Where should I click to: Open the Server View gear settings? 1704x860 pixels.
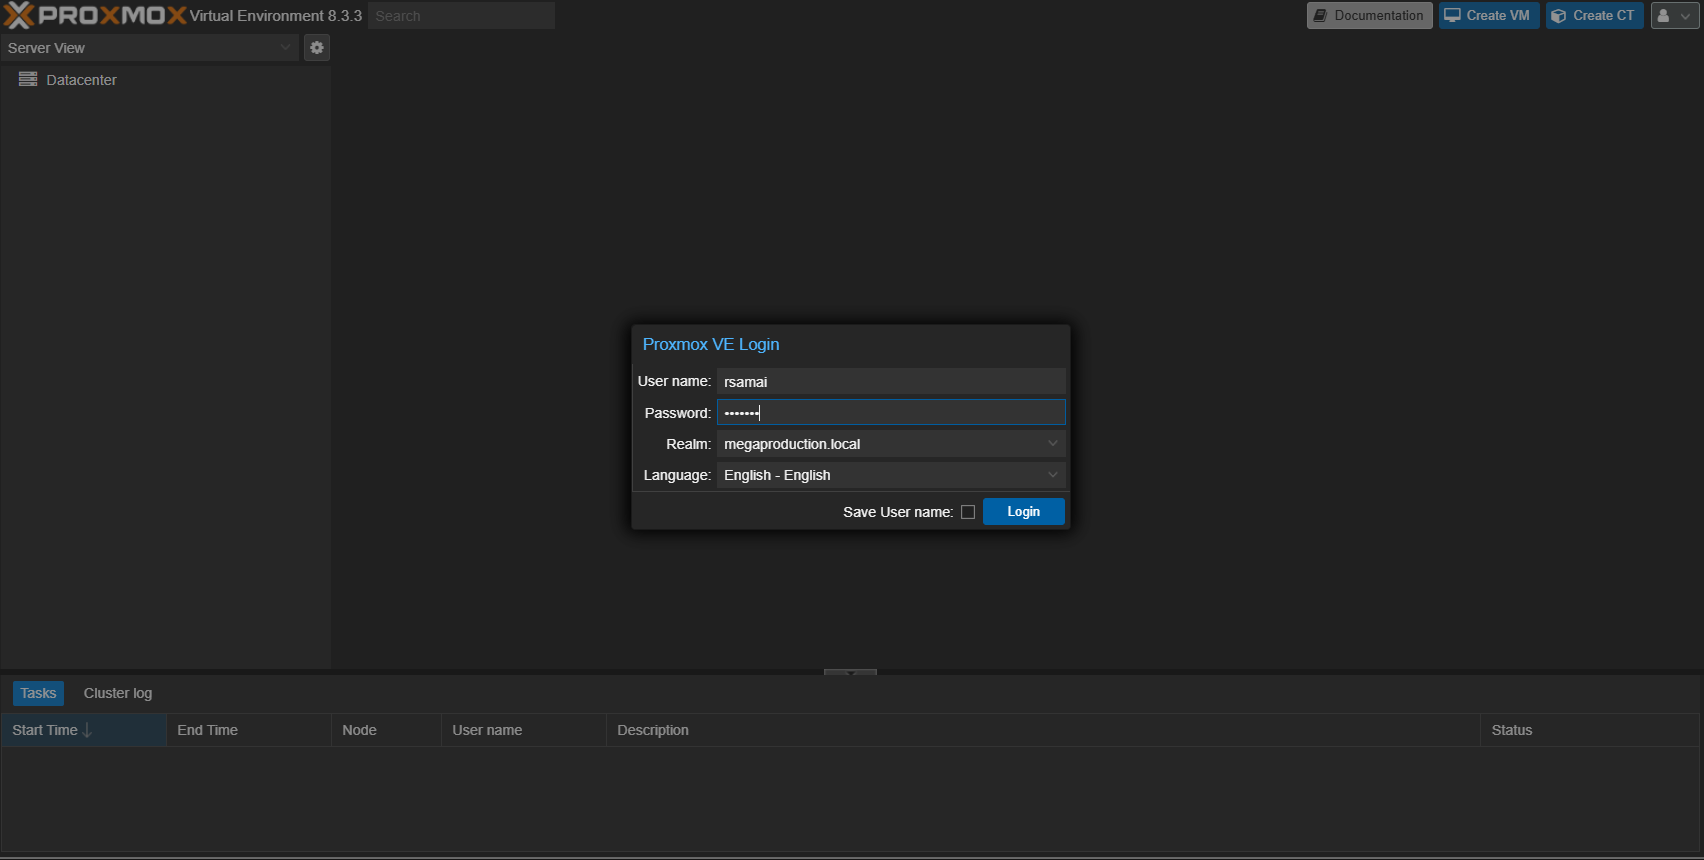point(317,48)
